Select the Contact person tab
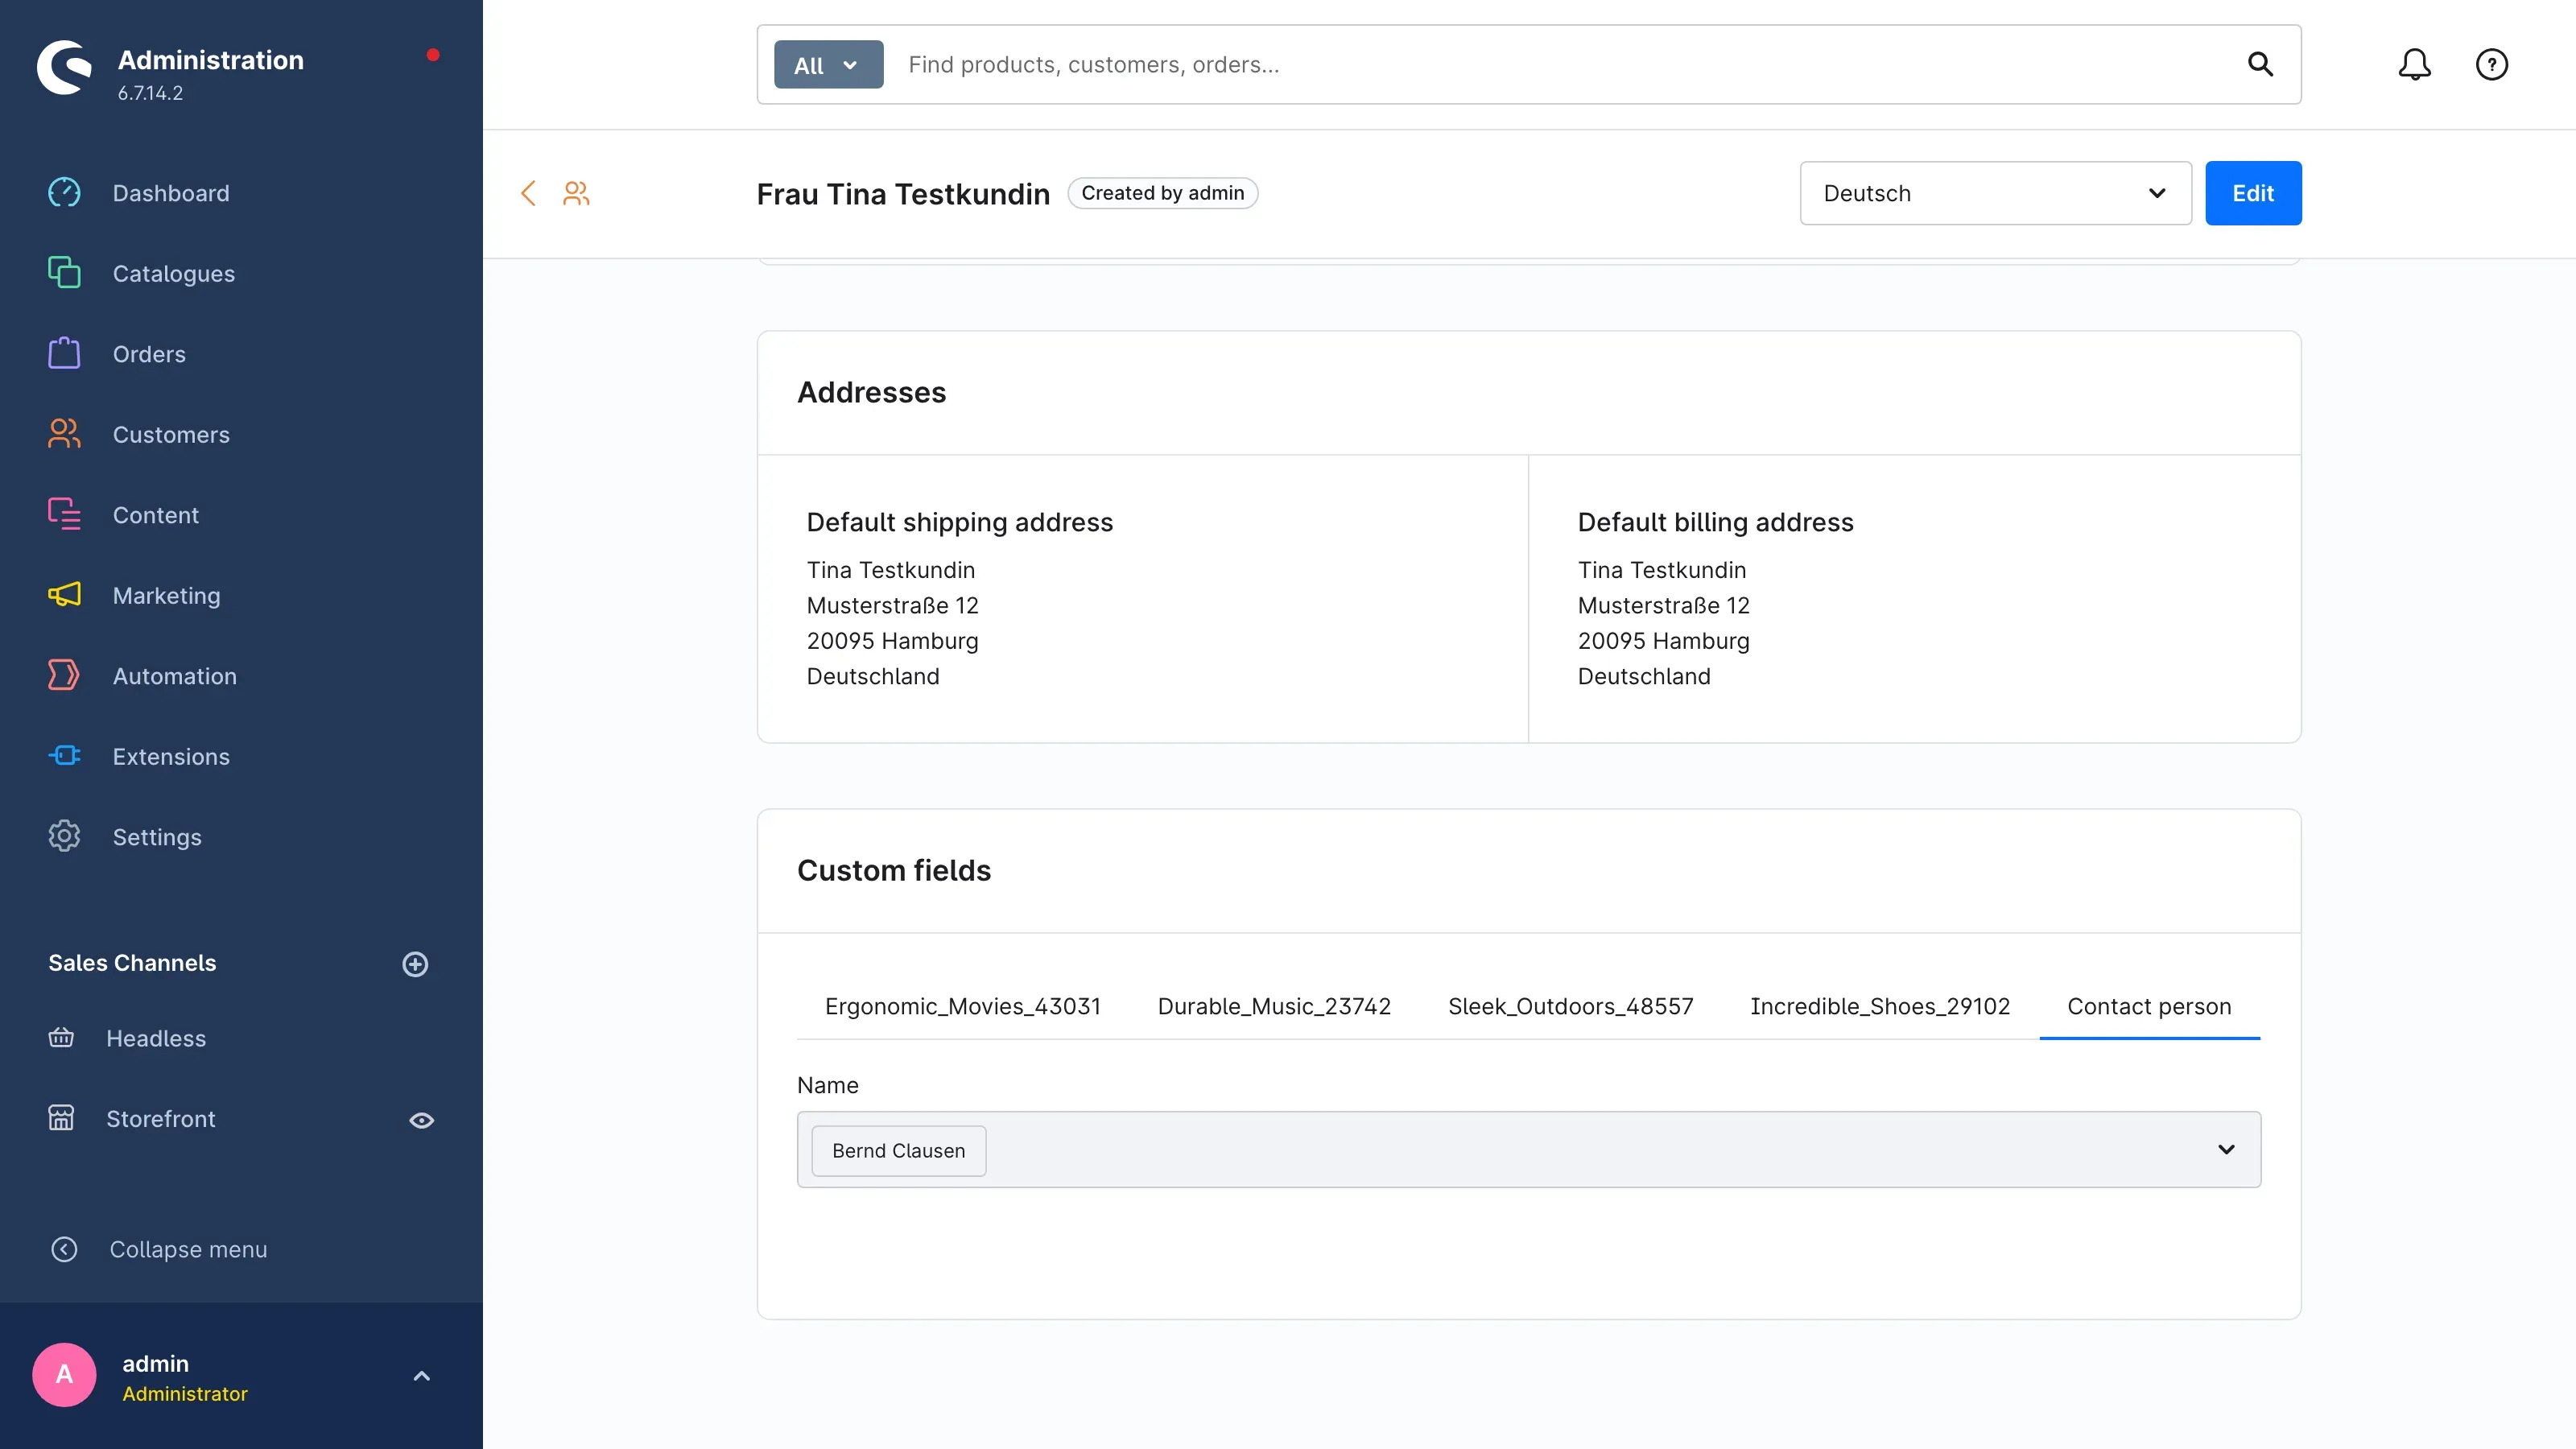This screenshot has height=1449, width=2576. (2149, 1006)
